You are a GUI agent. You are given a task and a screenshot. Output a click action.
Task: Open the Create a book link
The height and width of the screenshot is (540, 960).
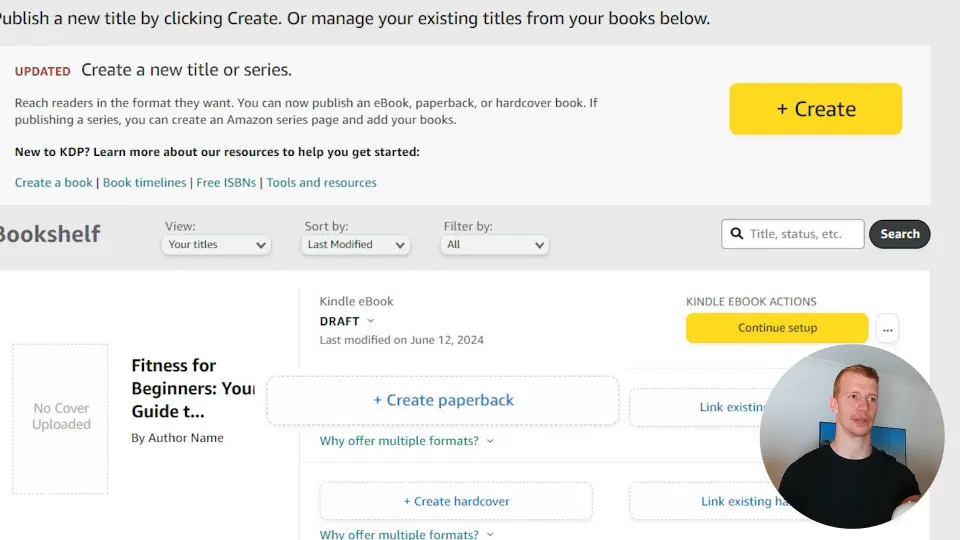coord(53,182)
